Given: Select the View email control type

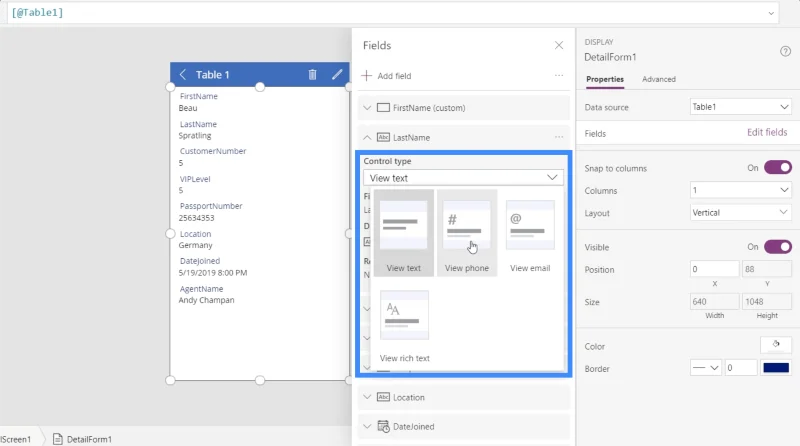Looking at the screenshot, I should coord(530,233).
